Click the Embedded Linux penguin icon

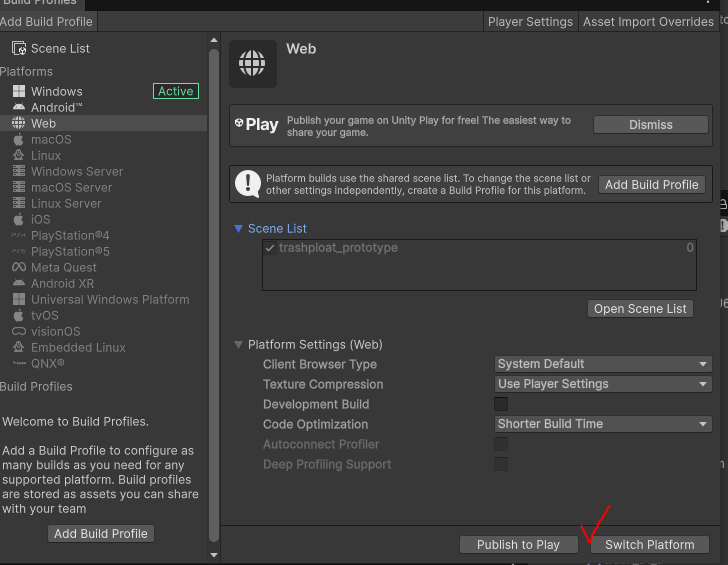19,347
